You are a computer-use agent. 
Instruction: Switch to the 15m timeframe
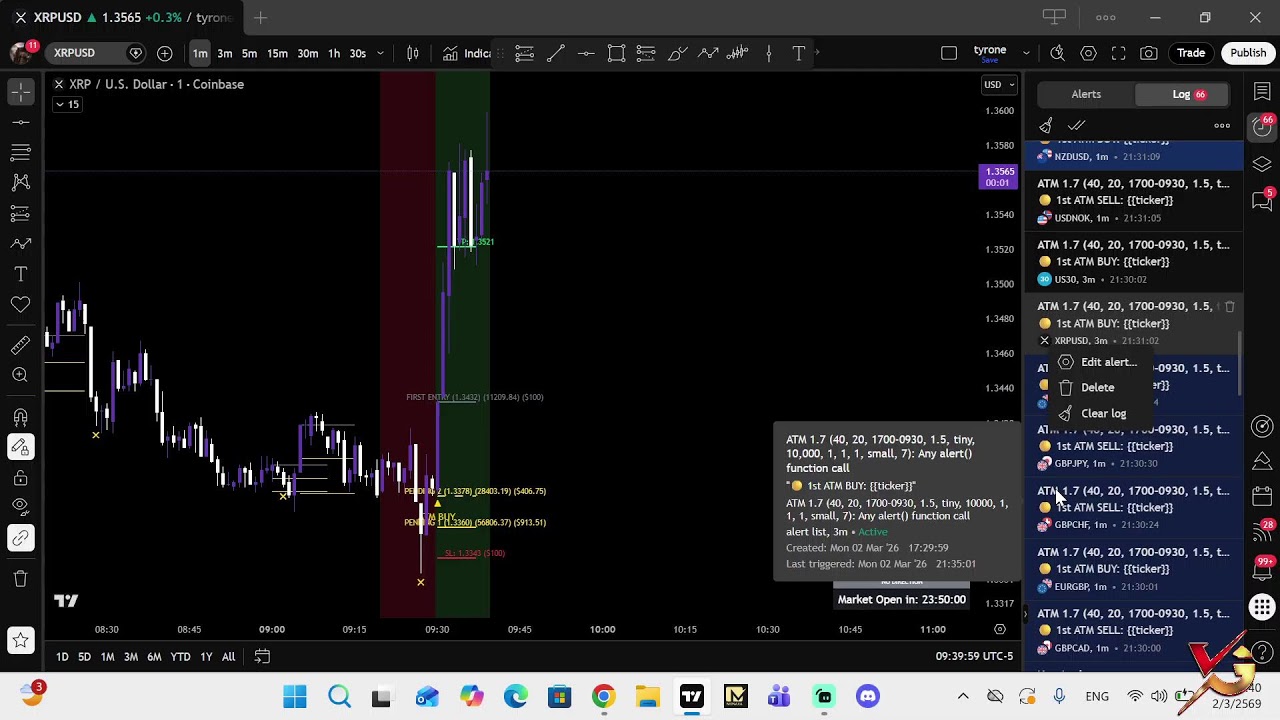[x=277, y=53]
